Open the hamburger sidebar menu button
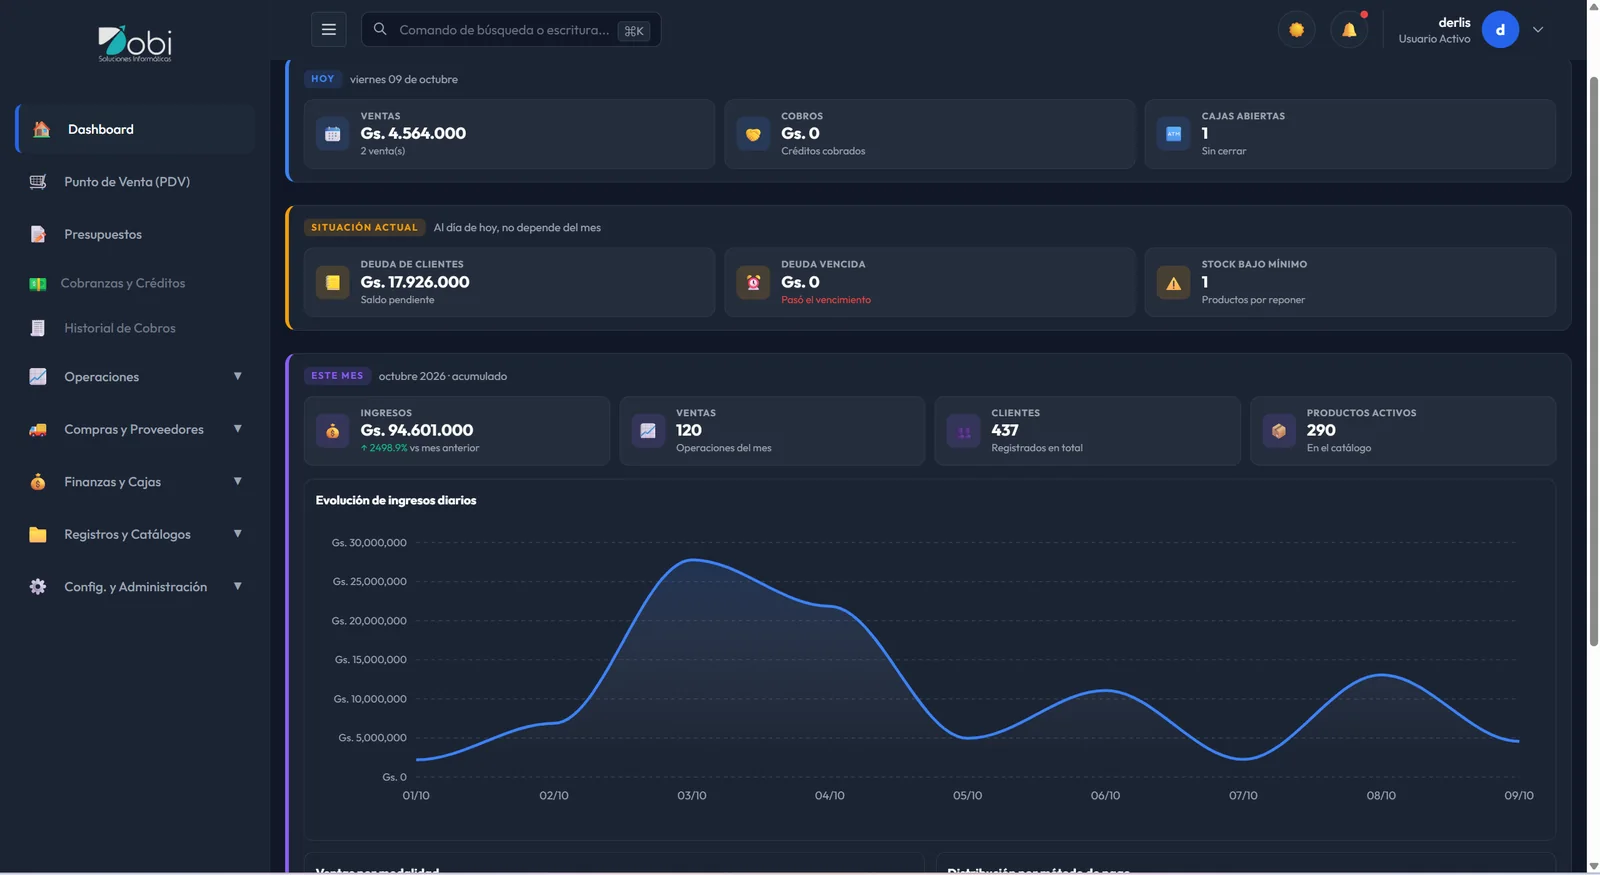Screen dimensions: 1600x875 (328, 29)
